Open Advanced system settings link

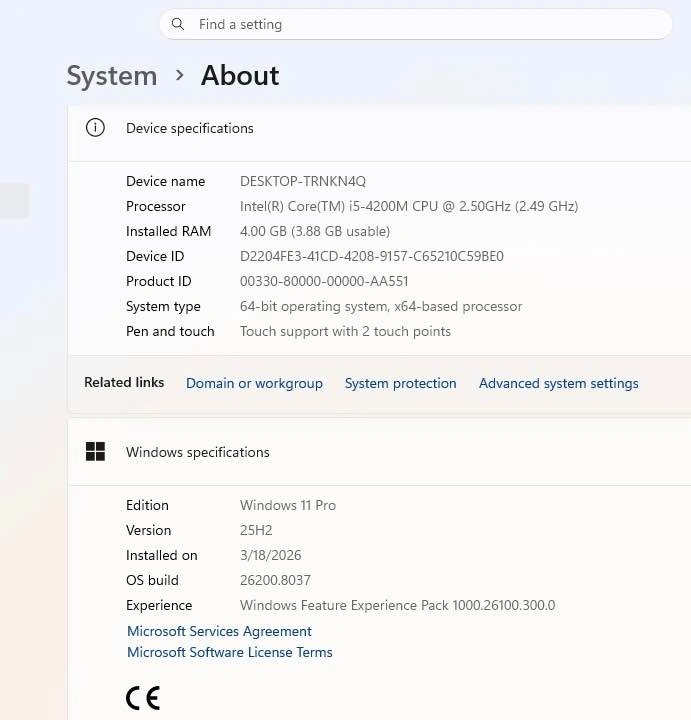[558, 383]
